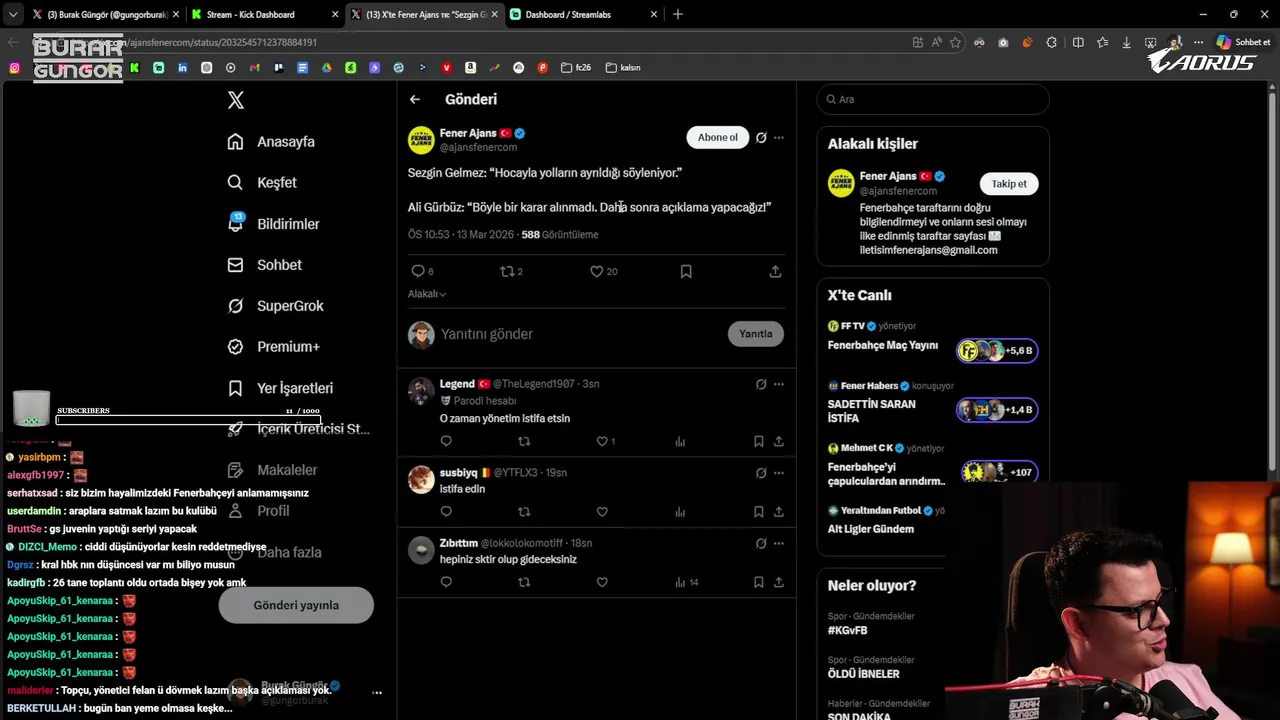
Task: Open FF TV Fenerbahçe Maç Yayını live
Action: 932,337
